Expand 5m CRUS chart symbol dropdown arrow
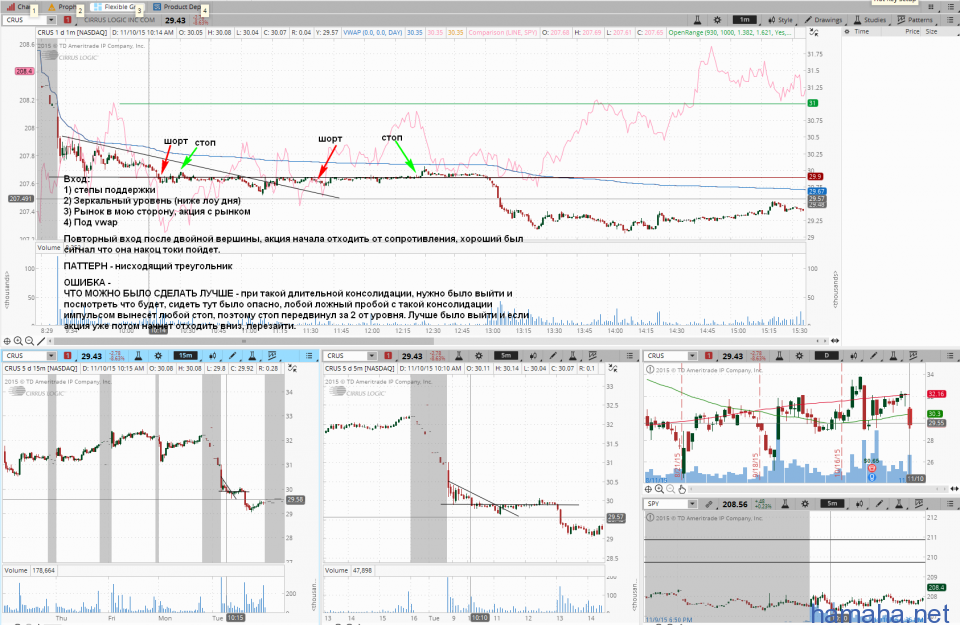Screen dimensions: 960x625 click(x=372, y=356)
